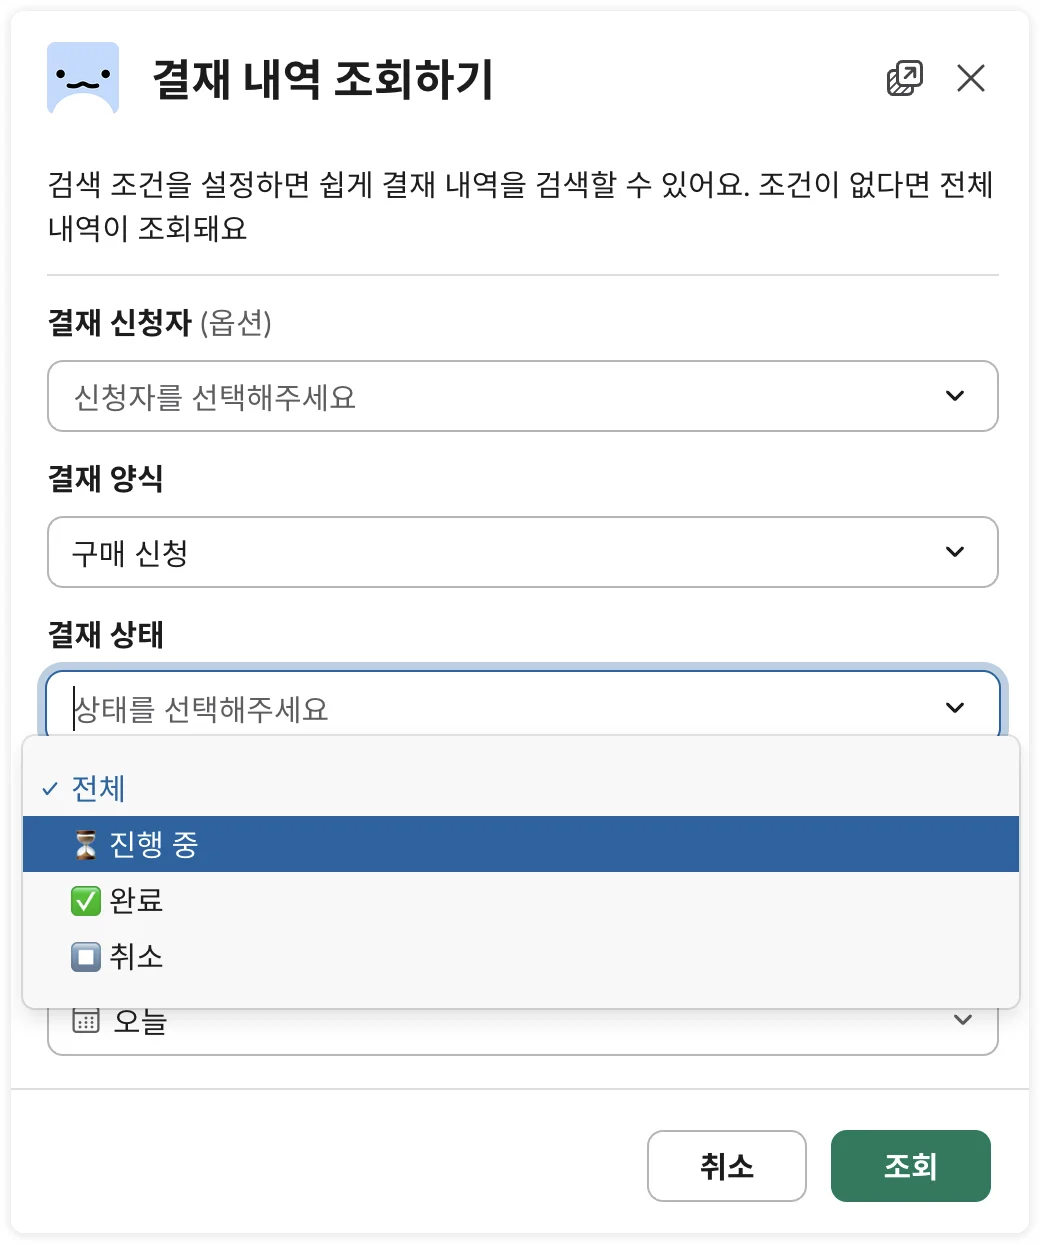
Task: Select the 전체 status option
Action: [98, 789]
